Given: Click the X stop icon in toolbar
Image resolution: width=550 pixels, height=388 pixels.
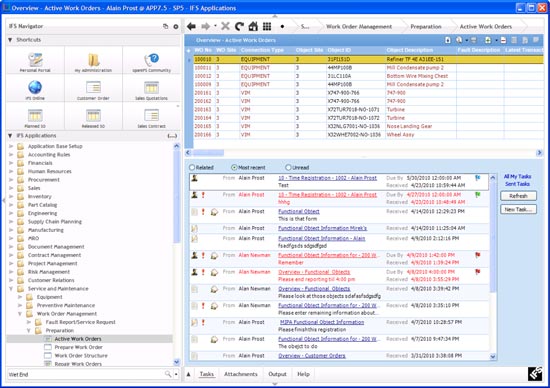Looking at the screenshot, I should (226, 26).
